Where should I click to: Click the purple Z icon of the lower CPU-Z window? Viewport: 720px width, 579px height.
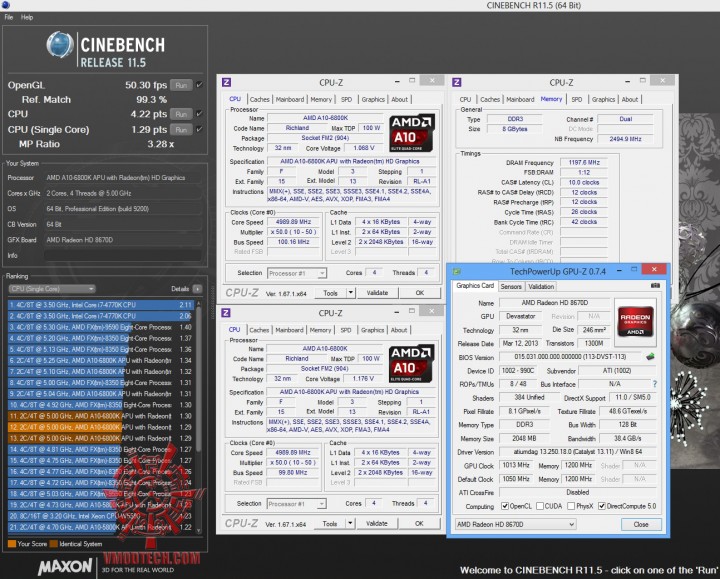click(226, 313)
